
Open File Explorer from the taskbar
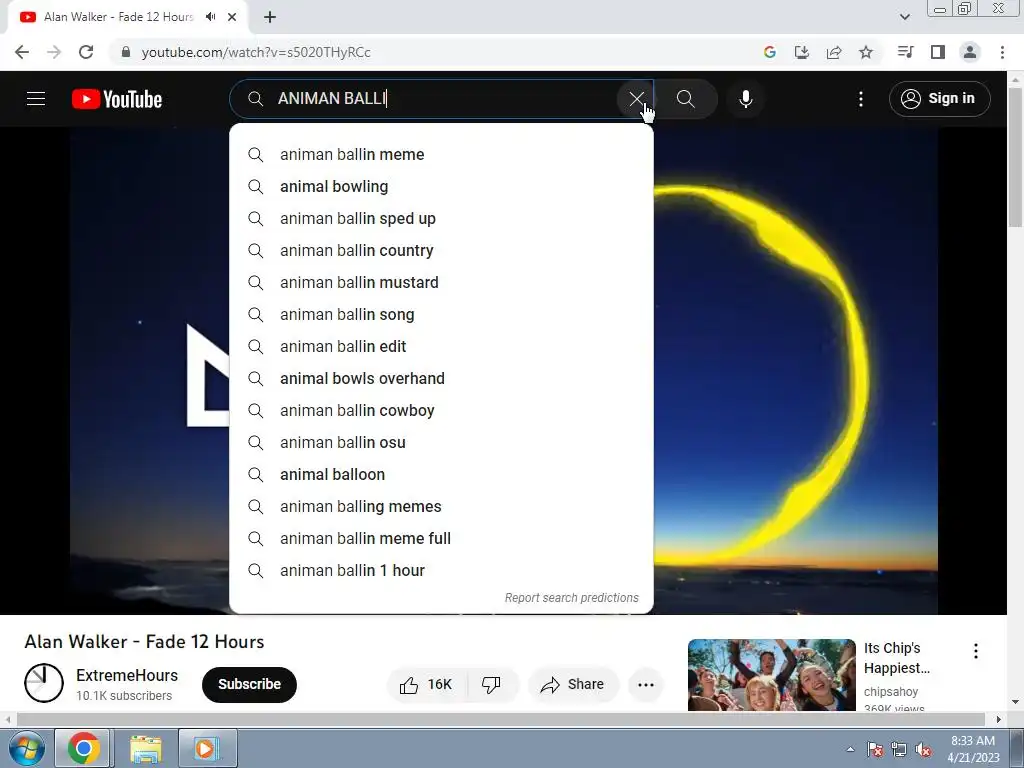point(146,748)
